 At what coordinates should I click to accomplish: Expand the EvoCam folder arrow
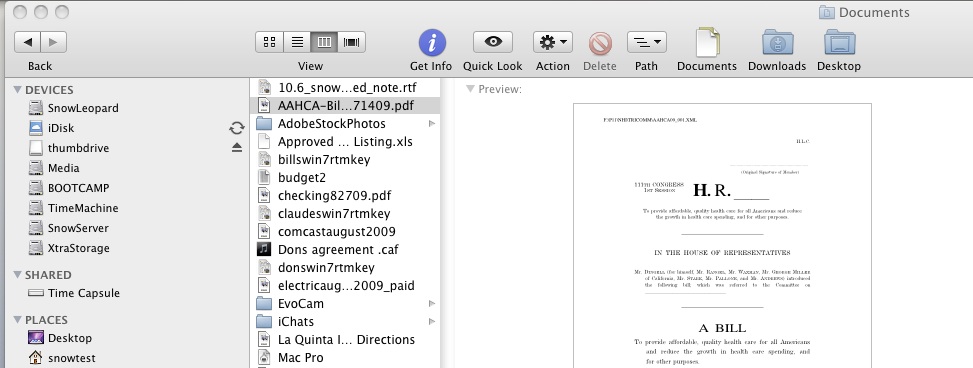[432, 303]
